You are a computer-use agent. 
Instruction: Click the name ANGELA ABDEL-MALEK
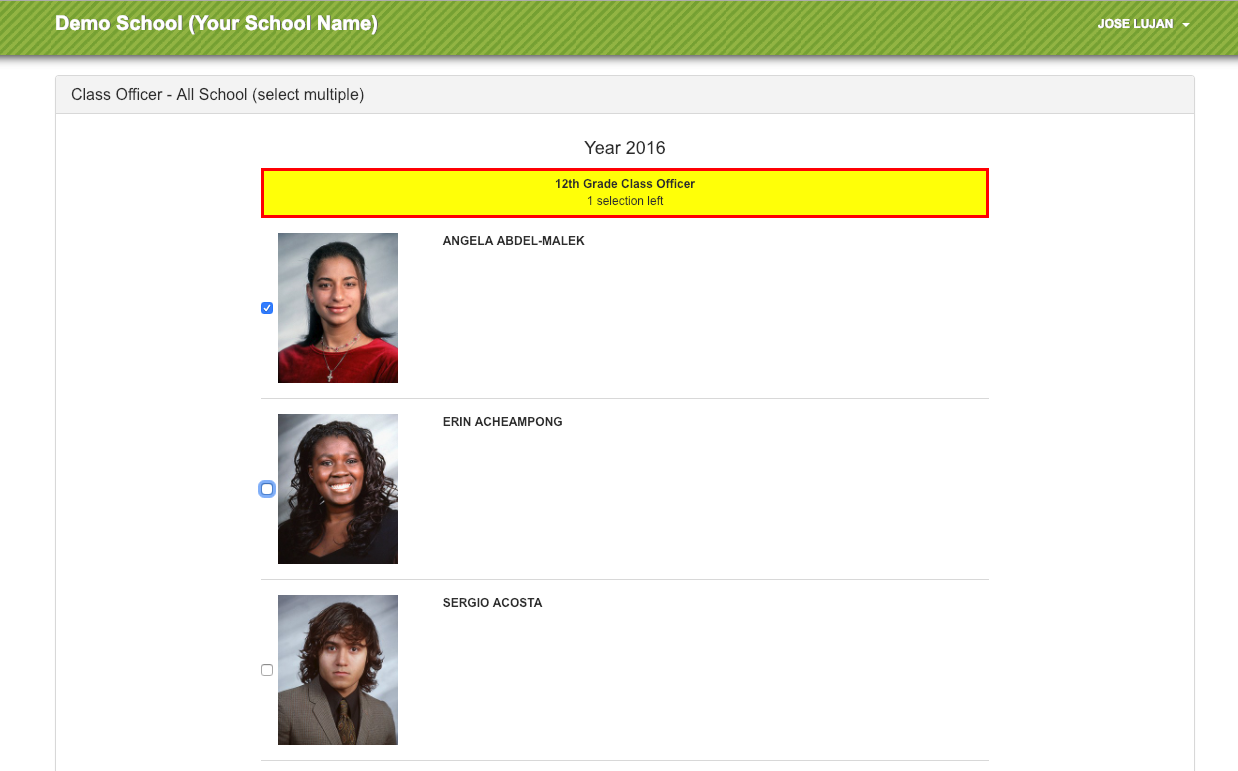pyautogui.click(x=513, y=240)
